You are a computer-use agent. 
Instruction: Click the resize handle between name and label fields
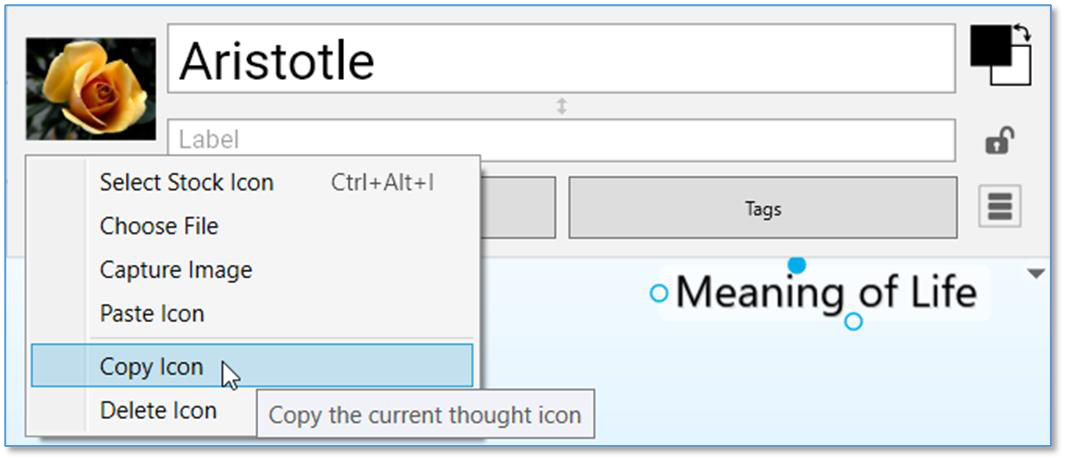pyautogui.click(x=562, y=106)
